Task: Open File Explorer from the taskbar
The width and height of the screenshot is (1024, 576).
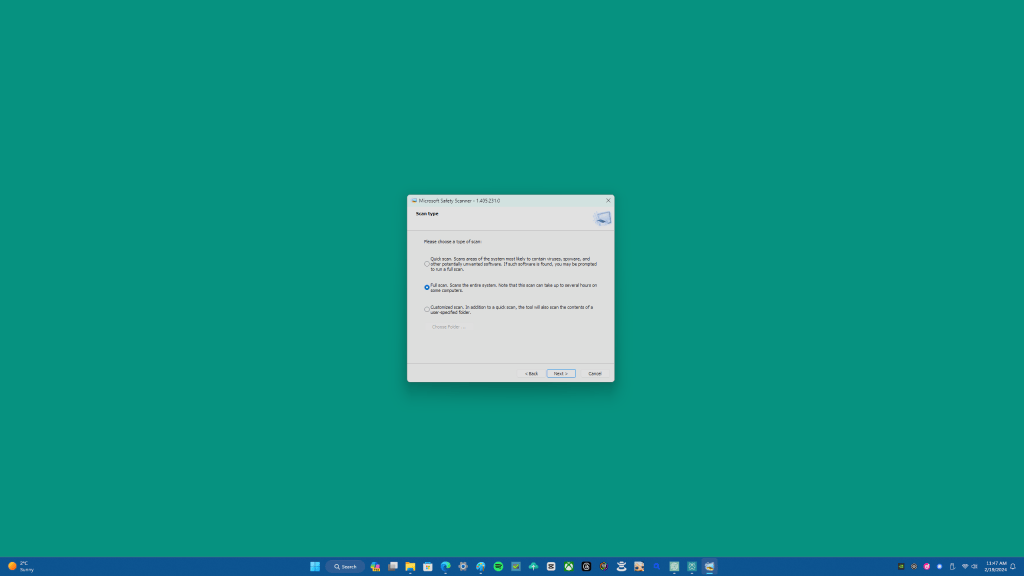Action: click(410, 566)
